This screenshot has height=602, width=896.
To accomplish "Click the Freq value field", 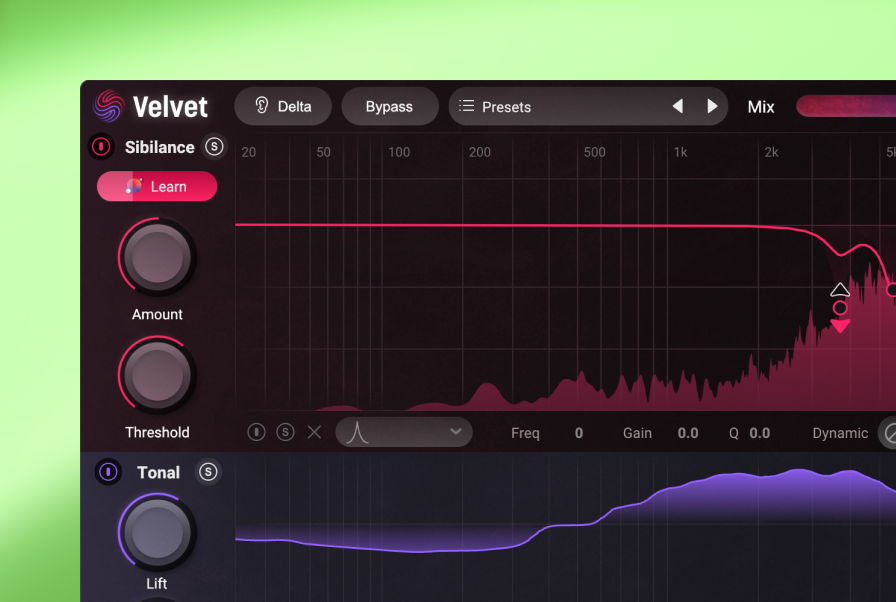I will click(x=578, y=433).
